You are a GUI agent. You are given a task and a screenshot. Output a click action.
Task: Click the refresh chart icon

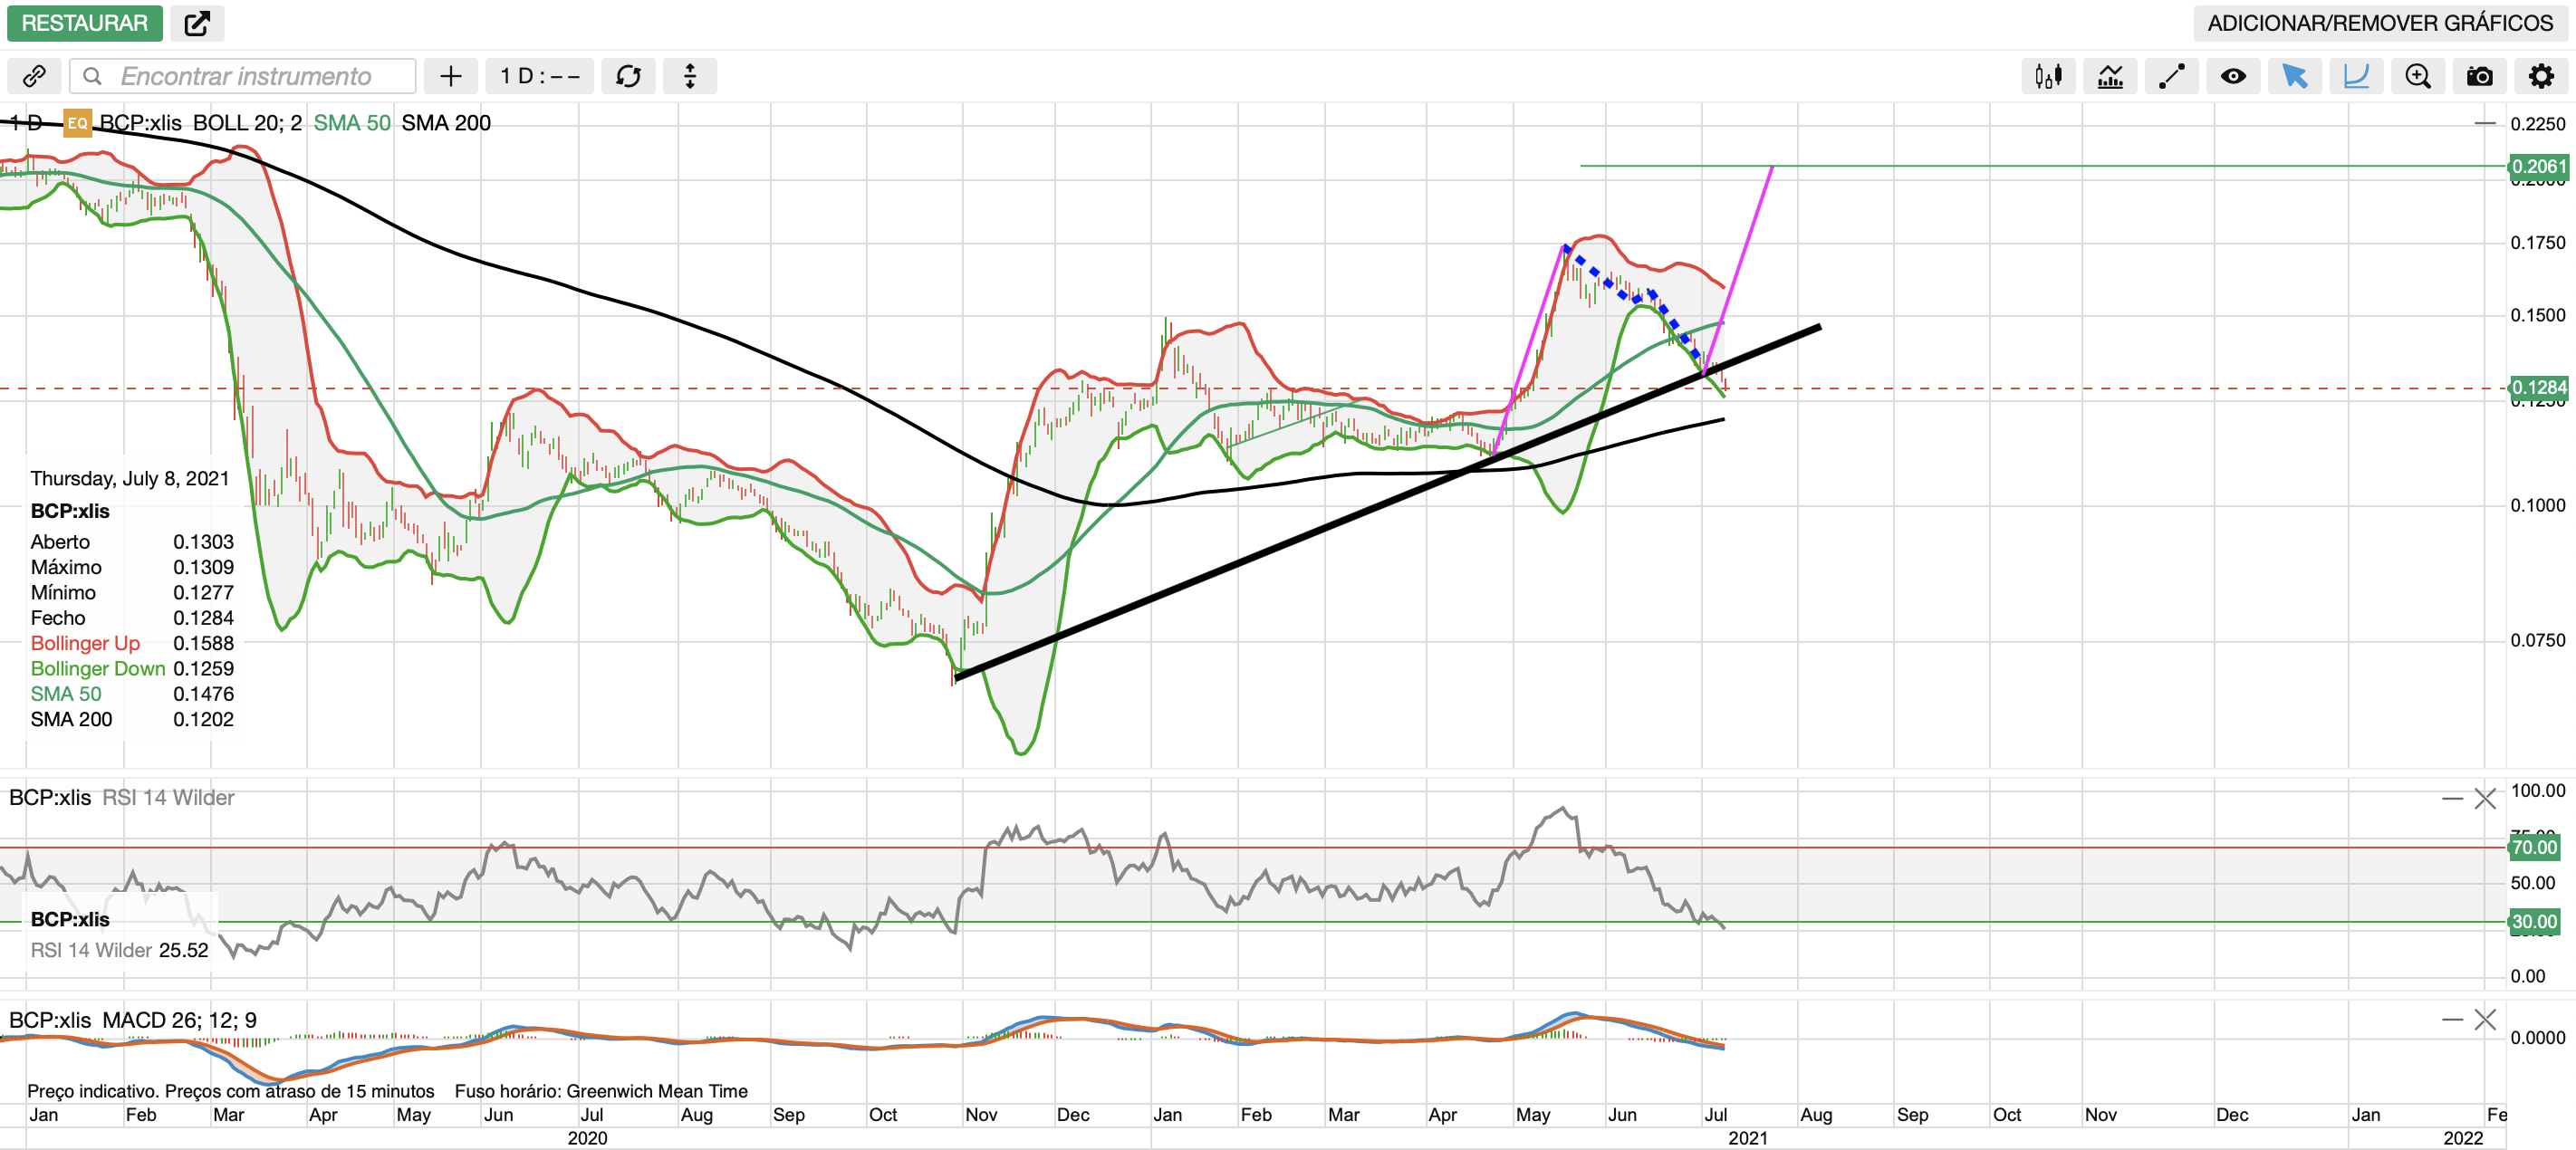[x=628, y=76]
